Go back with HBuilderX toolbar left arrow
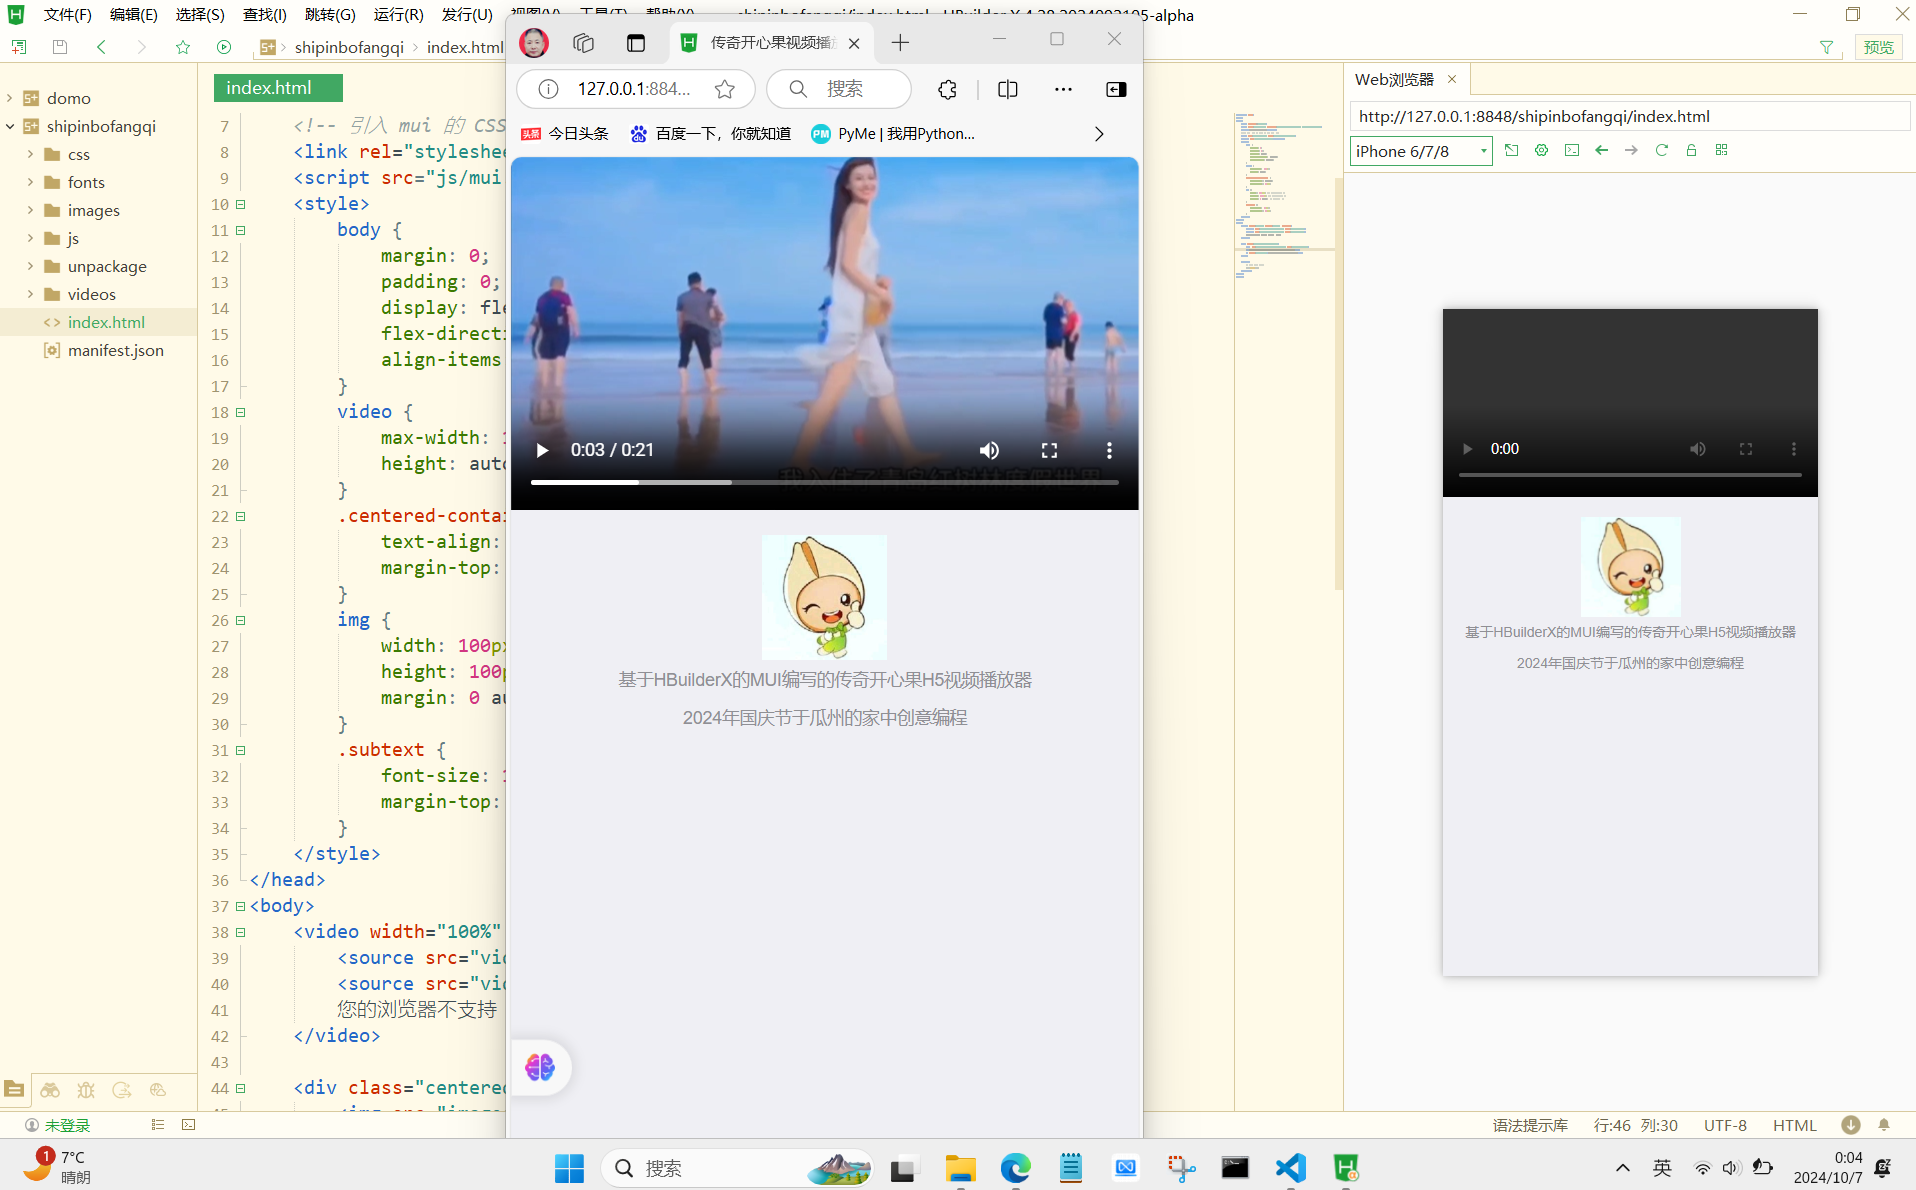Viewport: 1916px width, 1190px height. coord(101,47)
